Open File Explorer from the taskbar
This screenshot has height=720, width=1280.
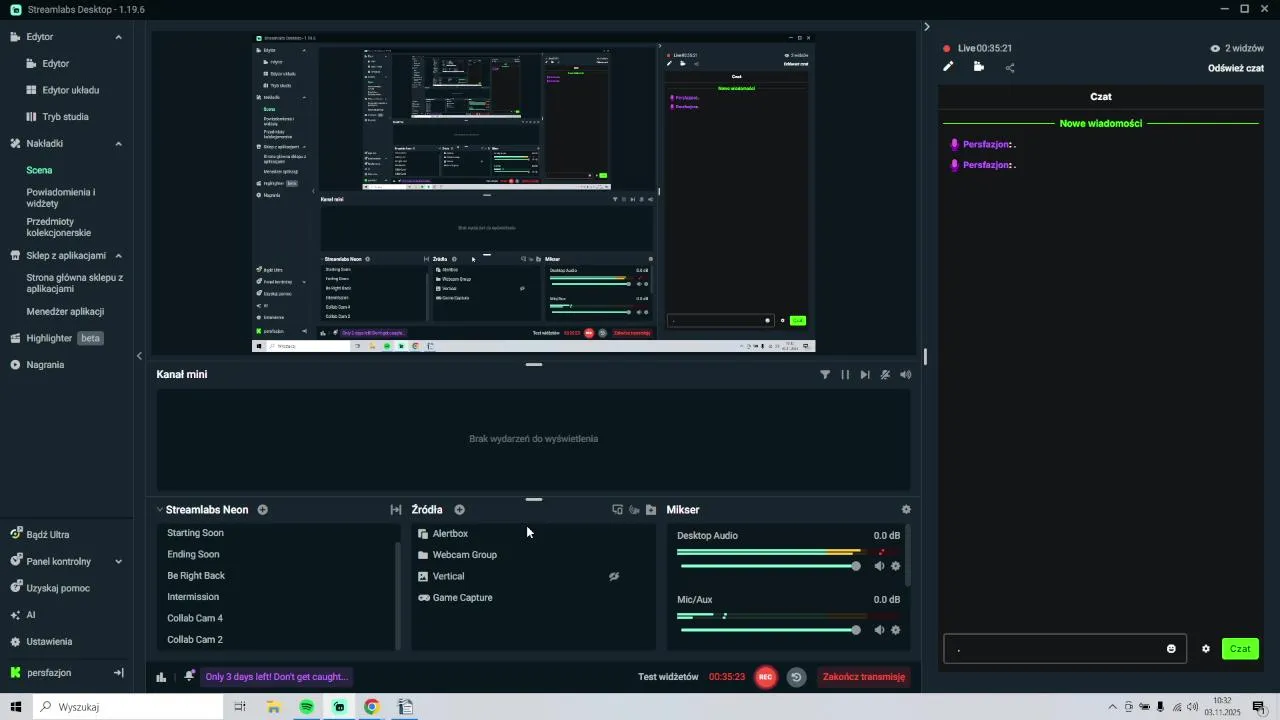tap(273, 707)
